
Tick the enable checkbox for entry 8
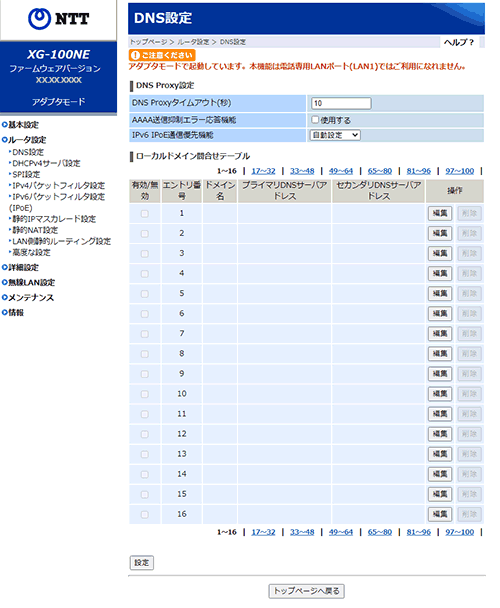click(x=145, y=354)
